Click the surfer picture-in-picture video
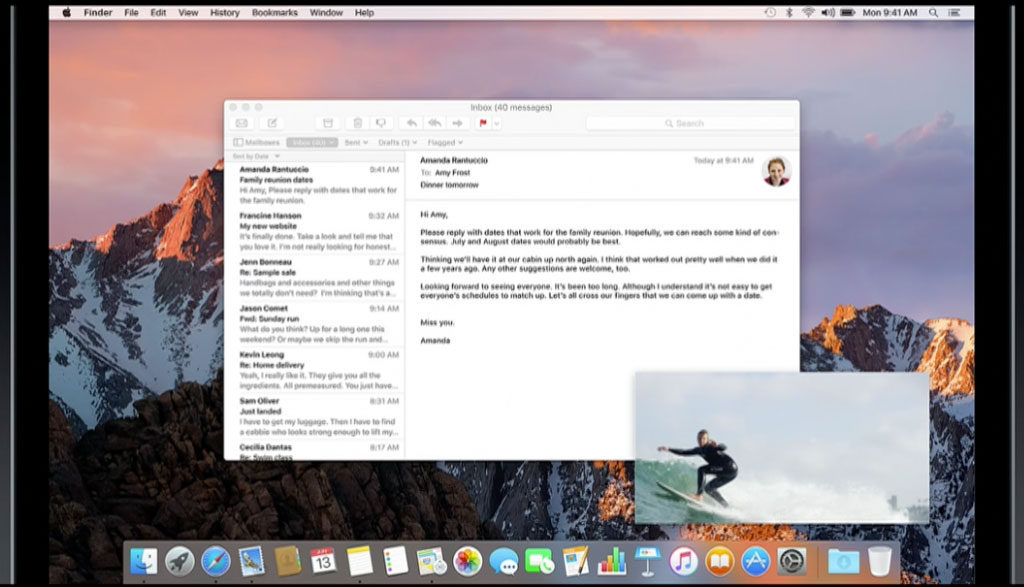The image size is (1024, 587). tap(782, 448)
